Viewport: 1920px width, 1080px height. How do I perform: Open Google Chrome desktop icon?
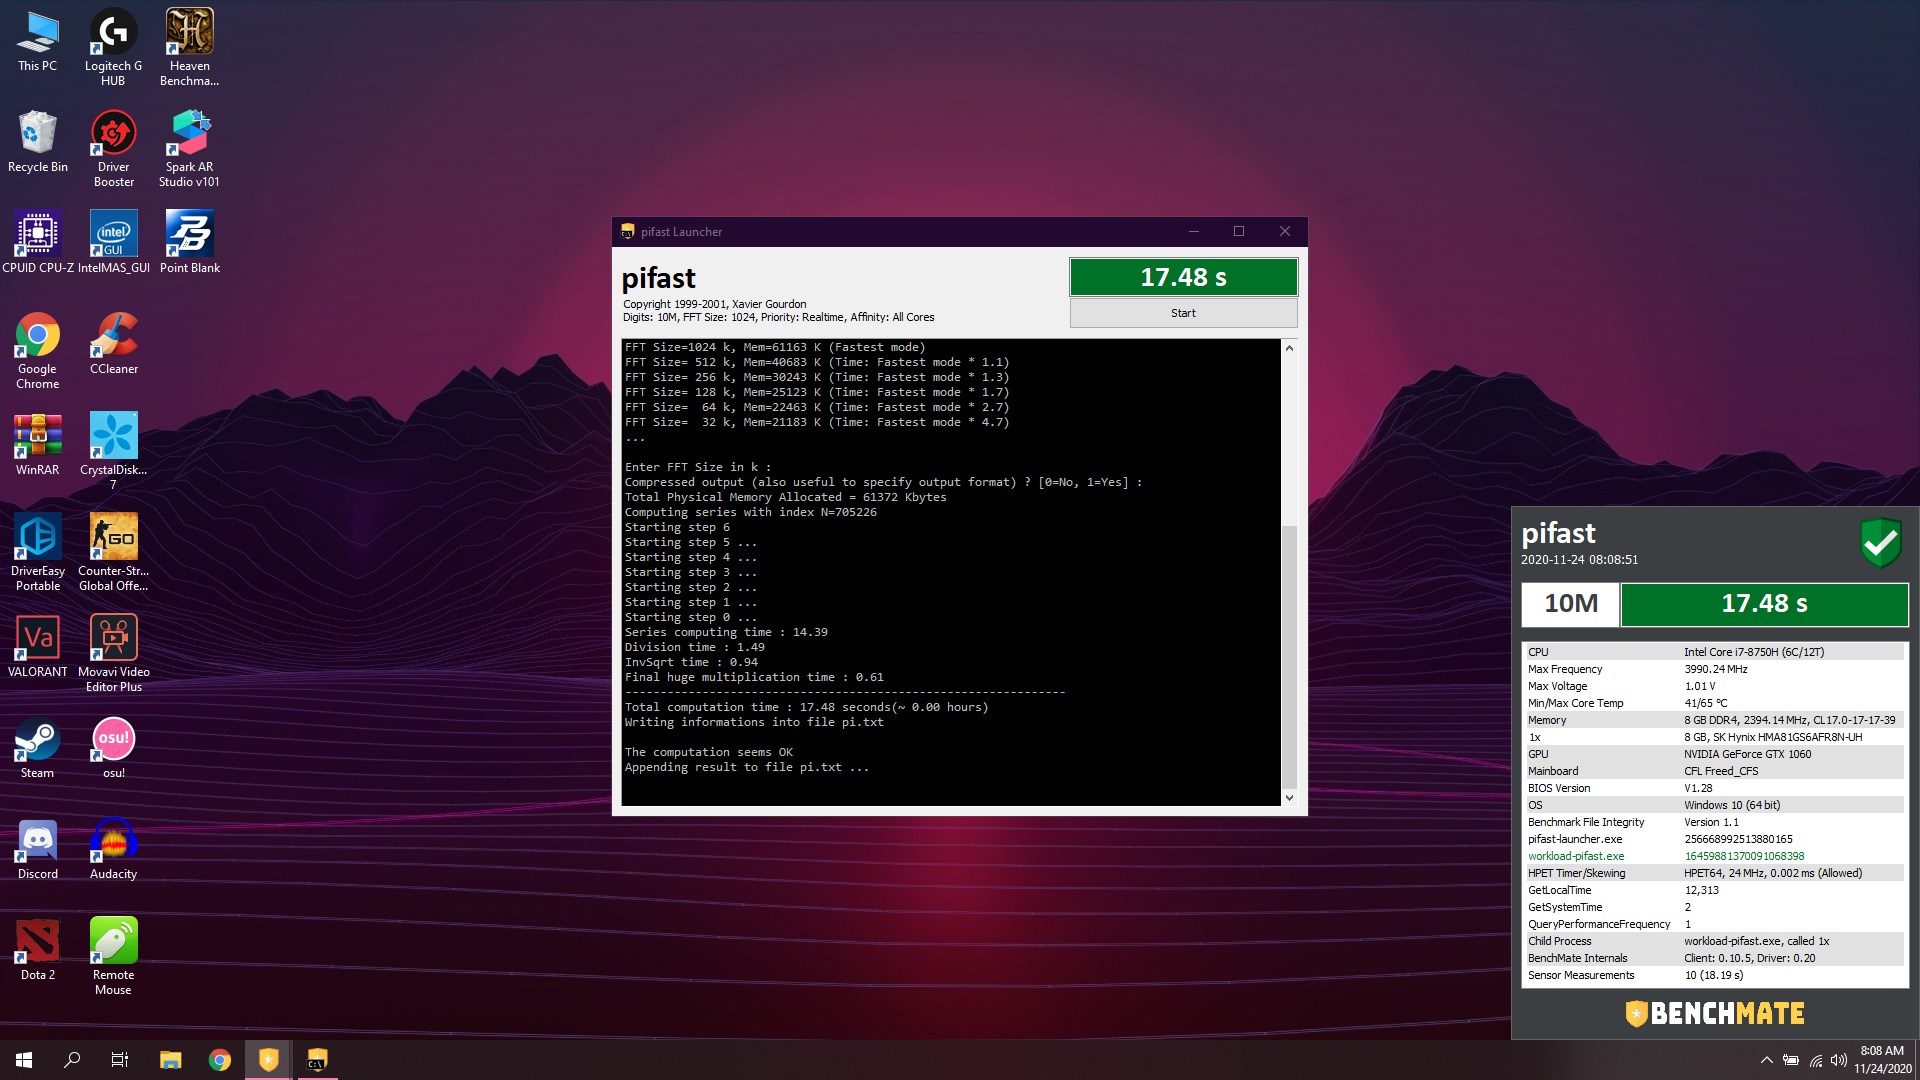(x=37, y=351)
